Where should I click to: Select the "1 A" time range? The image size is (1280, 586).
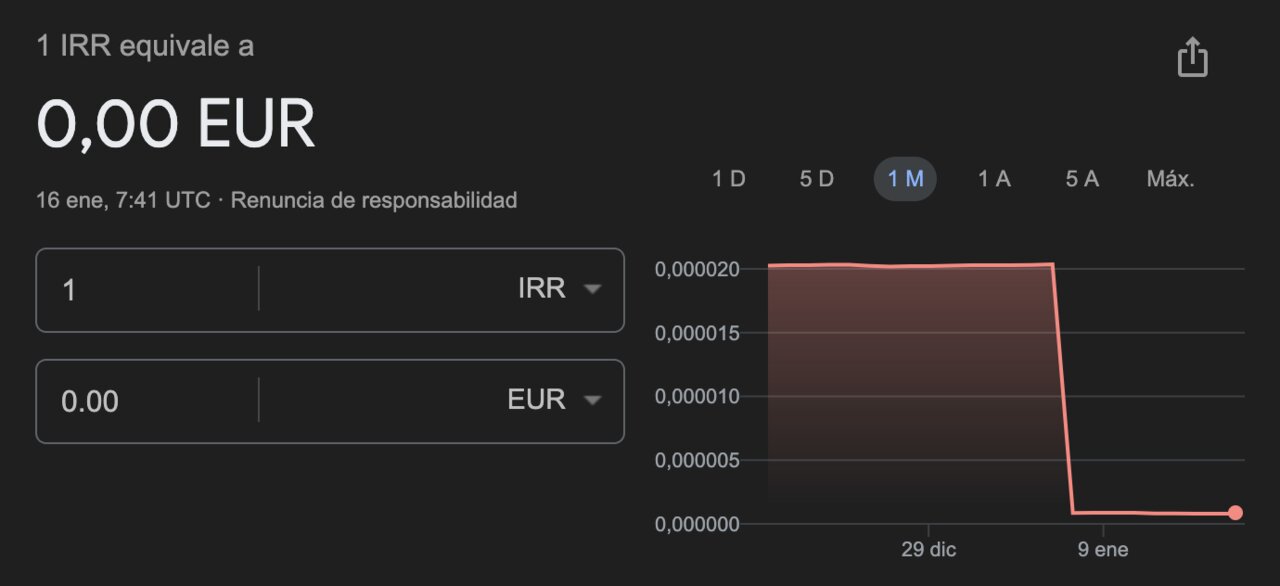(993, 178)
